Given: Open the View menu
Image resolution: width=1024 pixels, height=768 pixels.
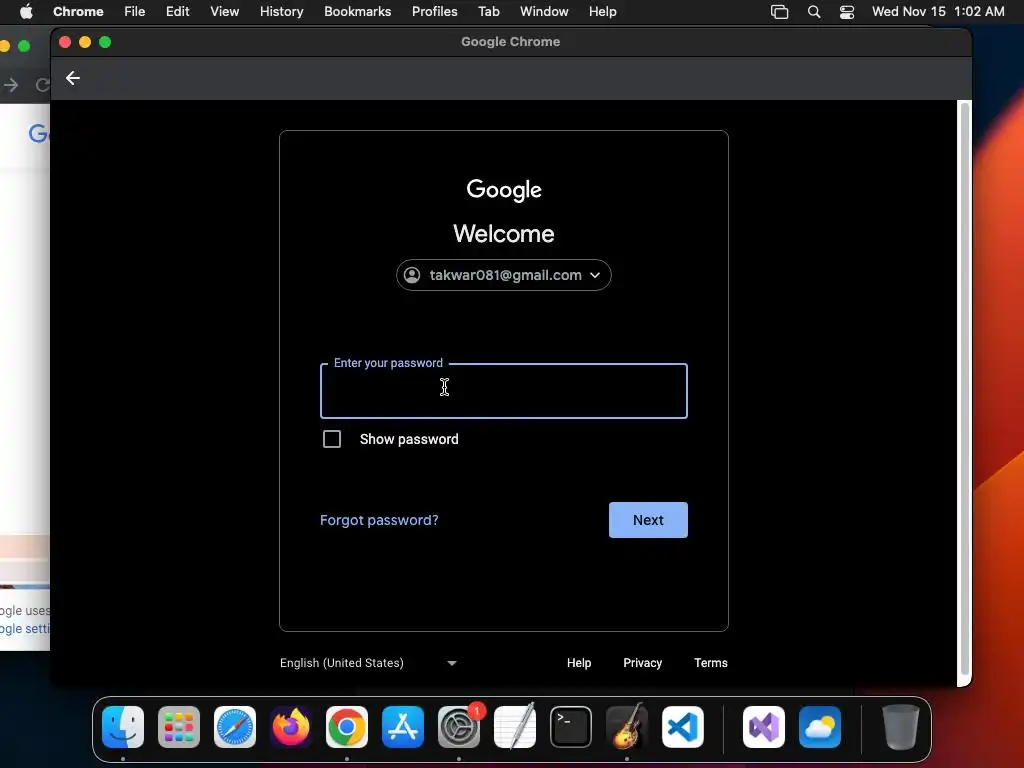Looking at the screenshot, I should (x=225, y=12).
